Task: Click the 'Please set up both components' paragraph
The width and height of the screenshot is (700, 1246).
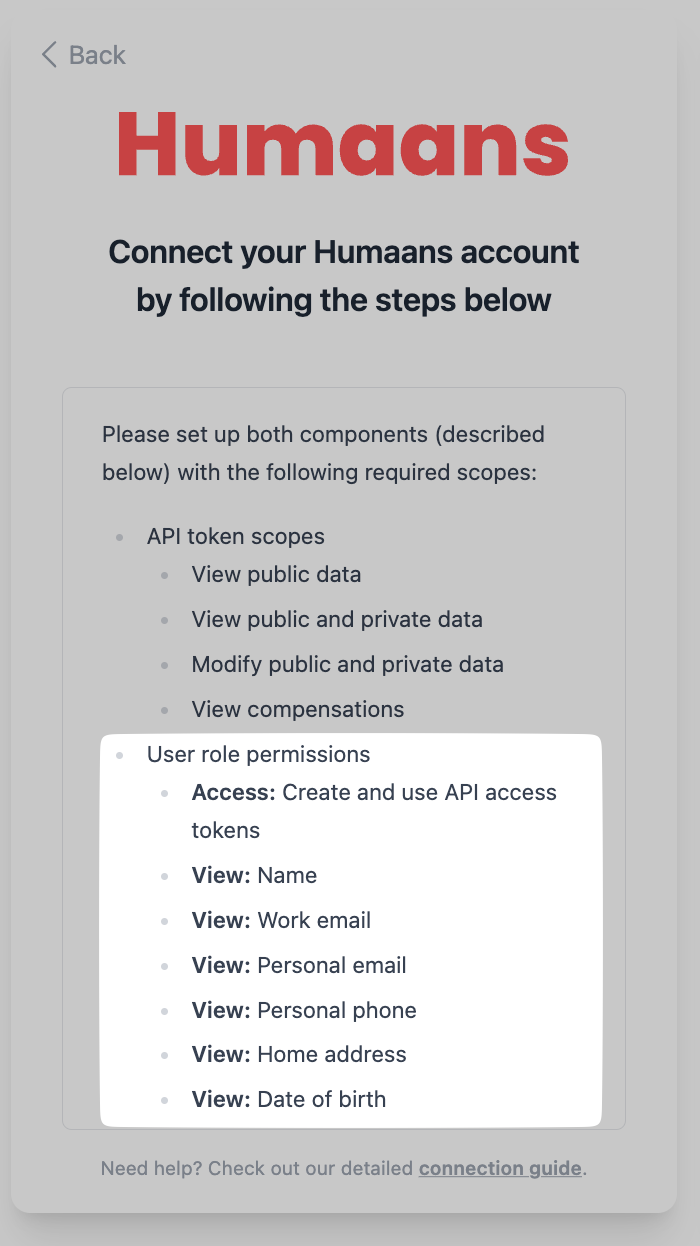Action: tap(323, 453)
